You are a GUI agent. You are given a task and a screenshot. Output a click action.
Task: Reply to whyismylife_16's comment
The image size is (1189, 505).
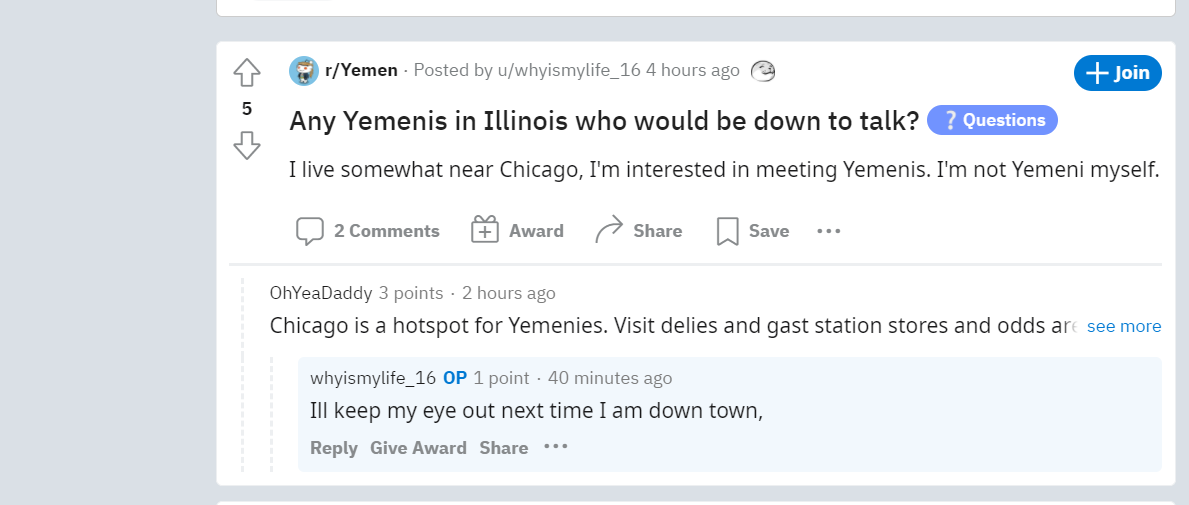tap(334, 448)
